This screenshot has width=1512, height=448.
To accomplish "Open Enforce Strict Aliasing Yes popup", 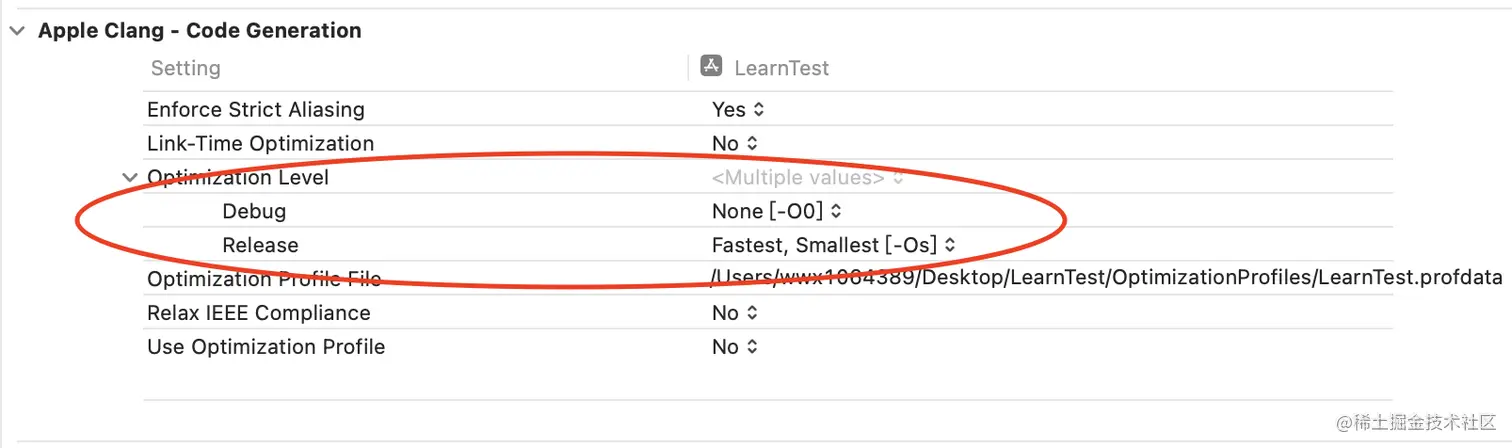I will coord(738,110).
